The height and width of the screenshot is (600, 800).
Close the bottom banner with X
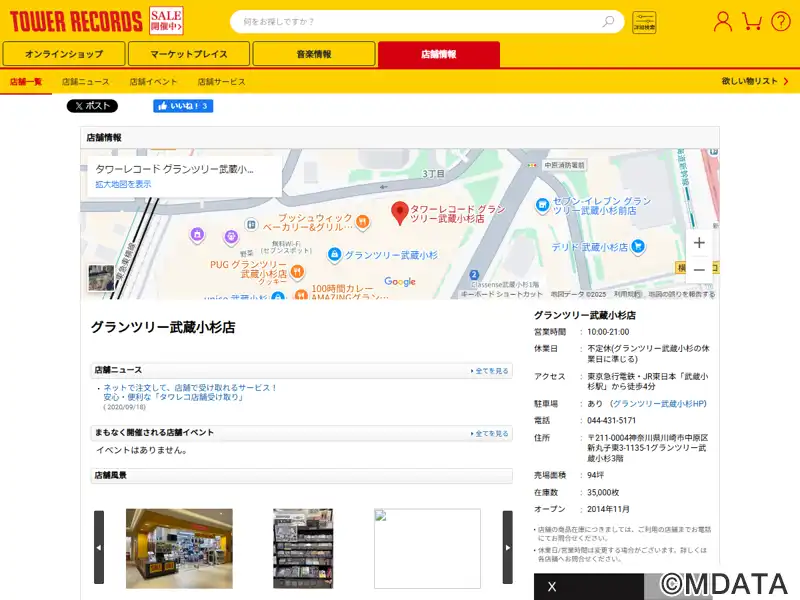[552, 587]
